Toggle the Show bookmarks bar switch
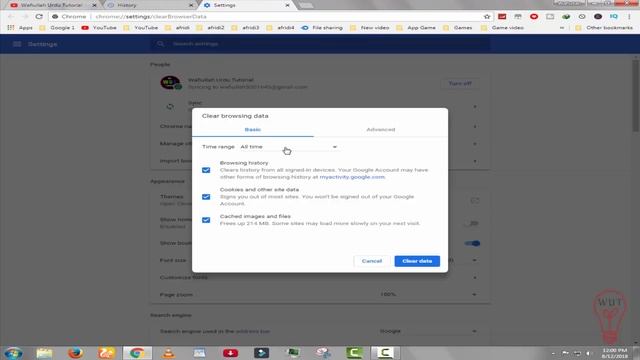The width and height of the screenshot is (640, 360). (x=473, y=243)
